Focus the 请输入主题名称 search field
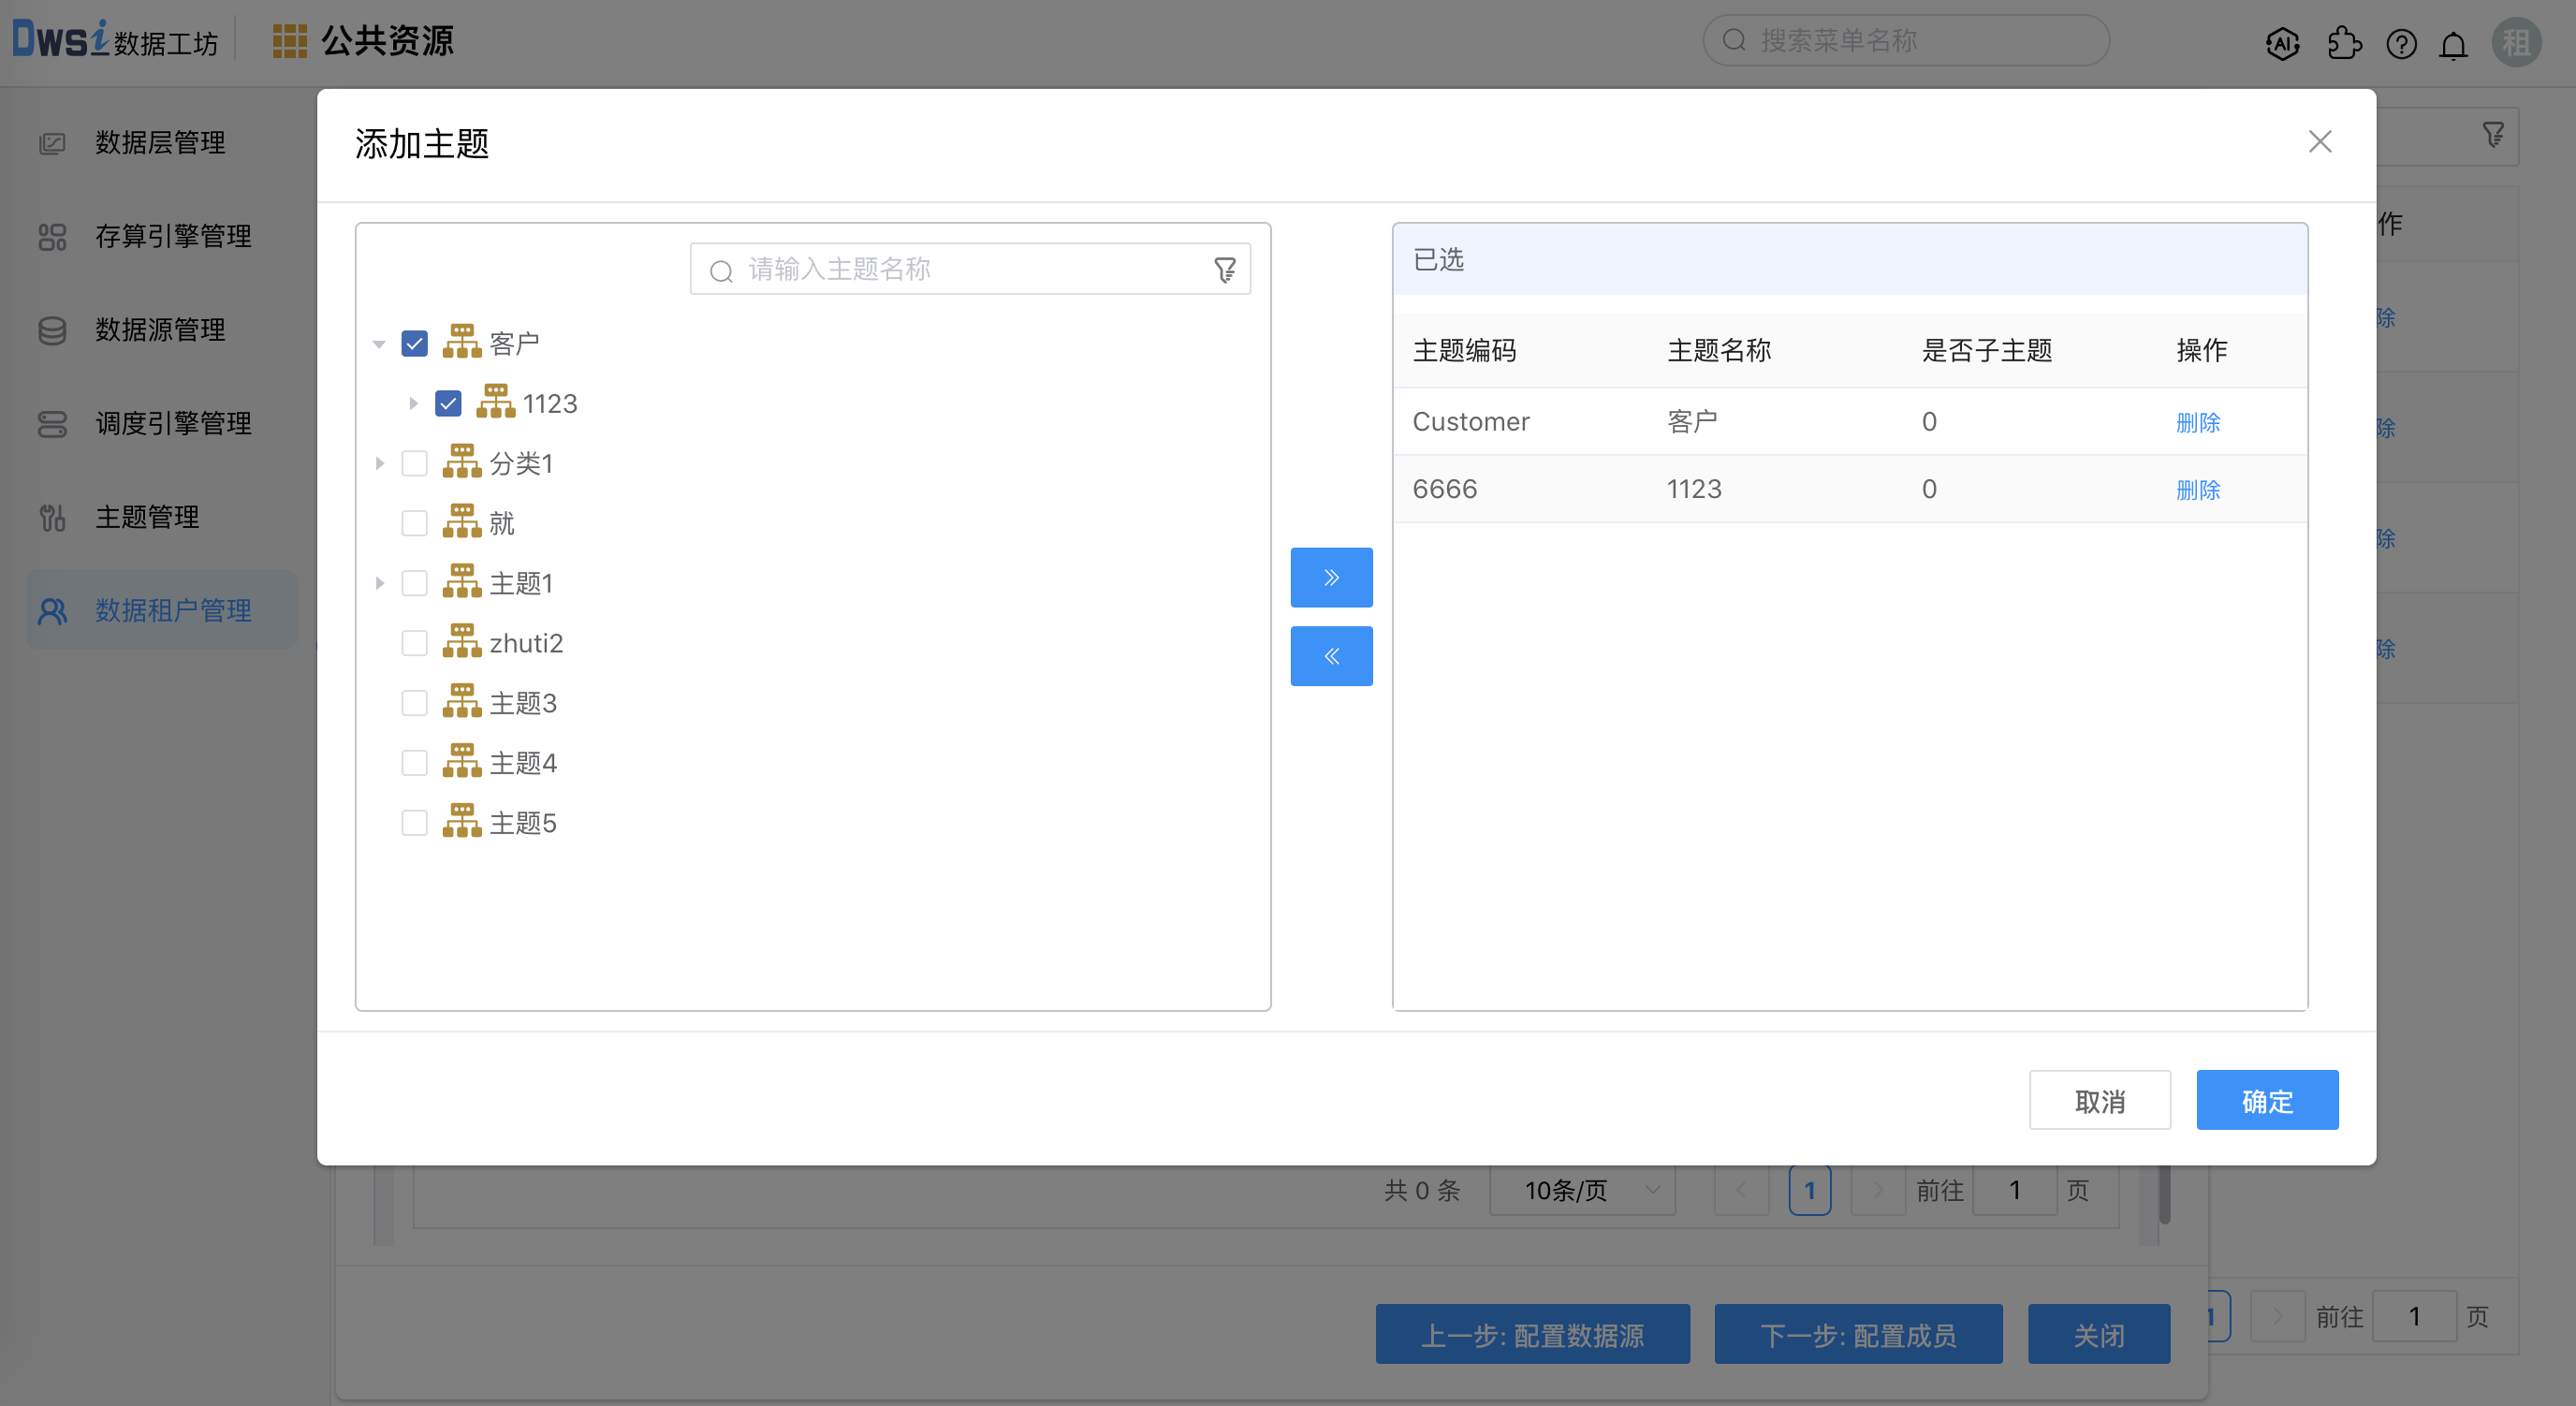Image resolution: width=2576 pixels, height=1406 pixels. click(960, 270)
